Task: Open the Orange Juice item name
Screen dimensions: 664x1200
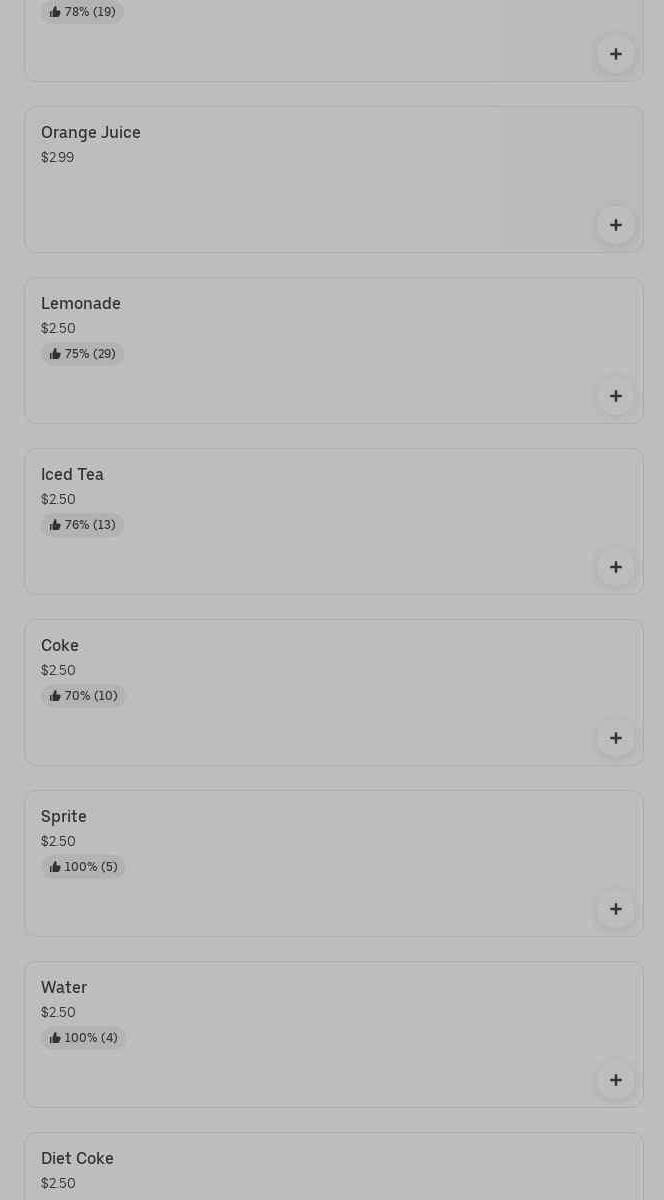Action: 91,133
